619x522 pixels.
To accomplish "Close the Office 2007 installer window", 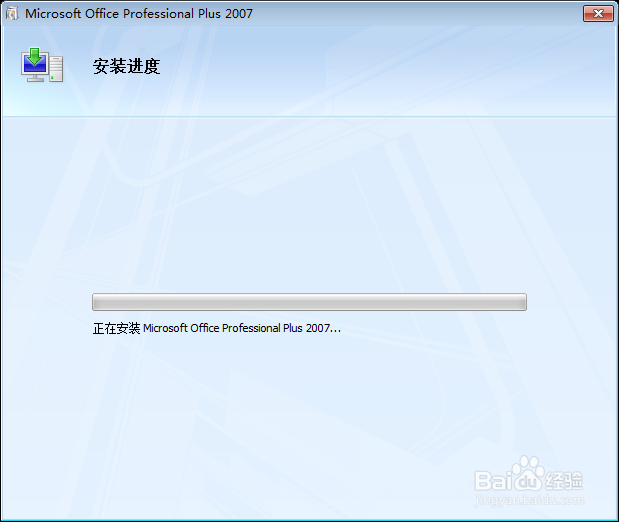I will tap(598, 14).
